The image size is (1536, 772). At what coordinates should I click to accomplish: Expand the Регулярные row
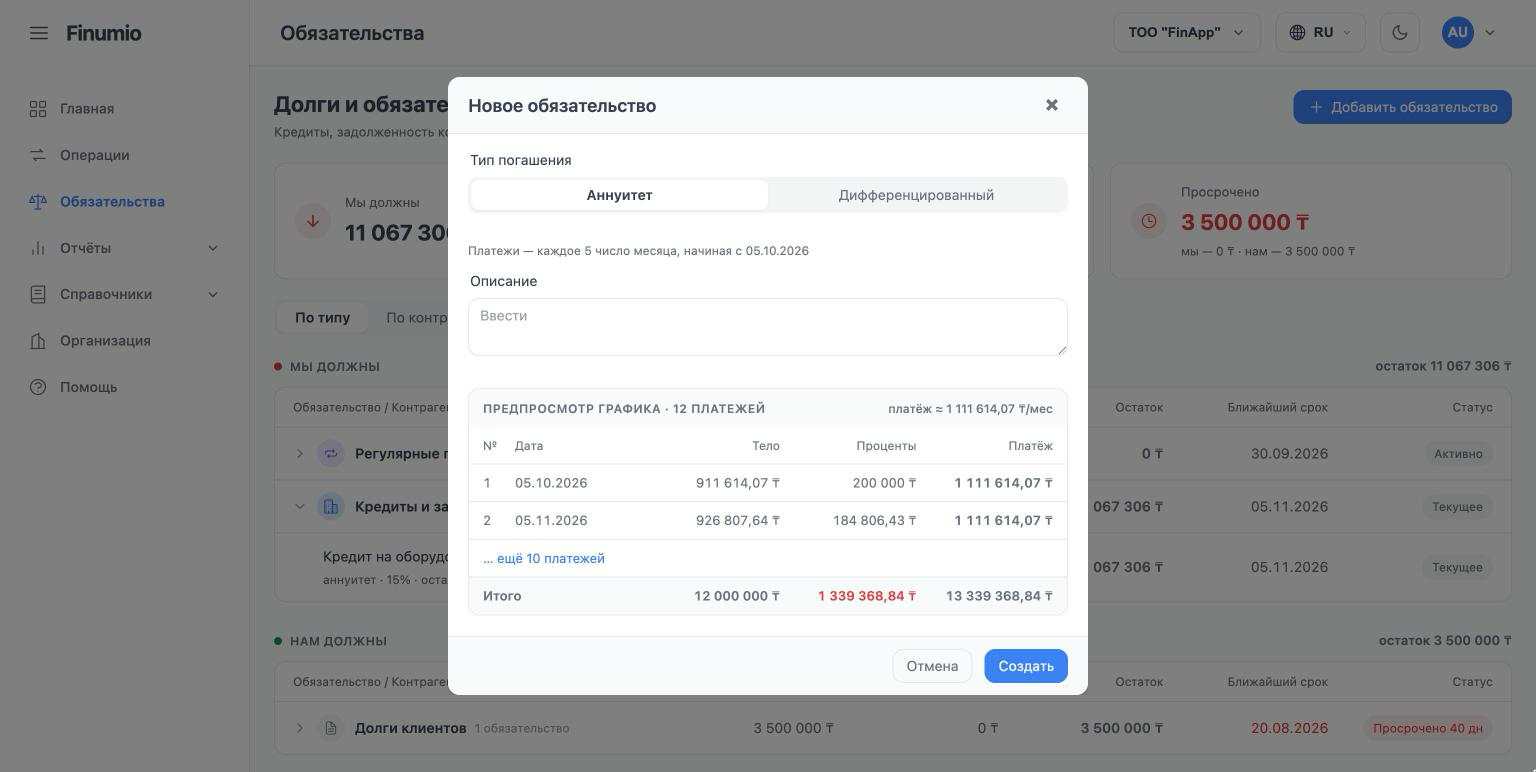(299, 454)
